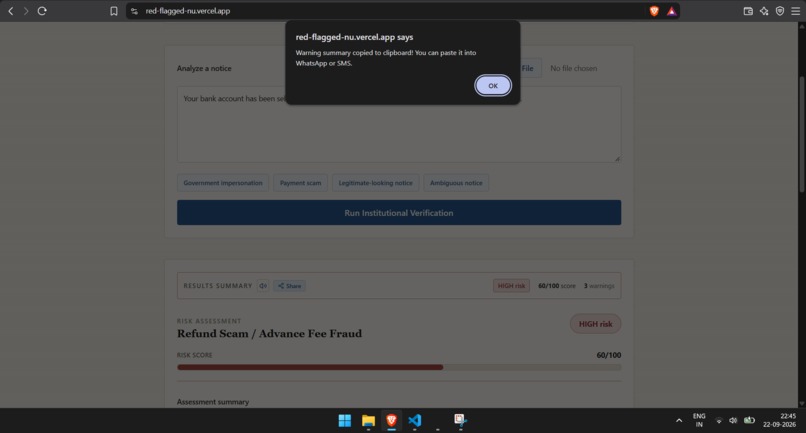This screenshot has width=806, height=433.
Task: Click the Assessment summary label
Action: [x=213, y=402]
